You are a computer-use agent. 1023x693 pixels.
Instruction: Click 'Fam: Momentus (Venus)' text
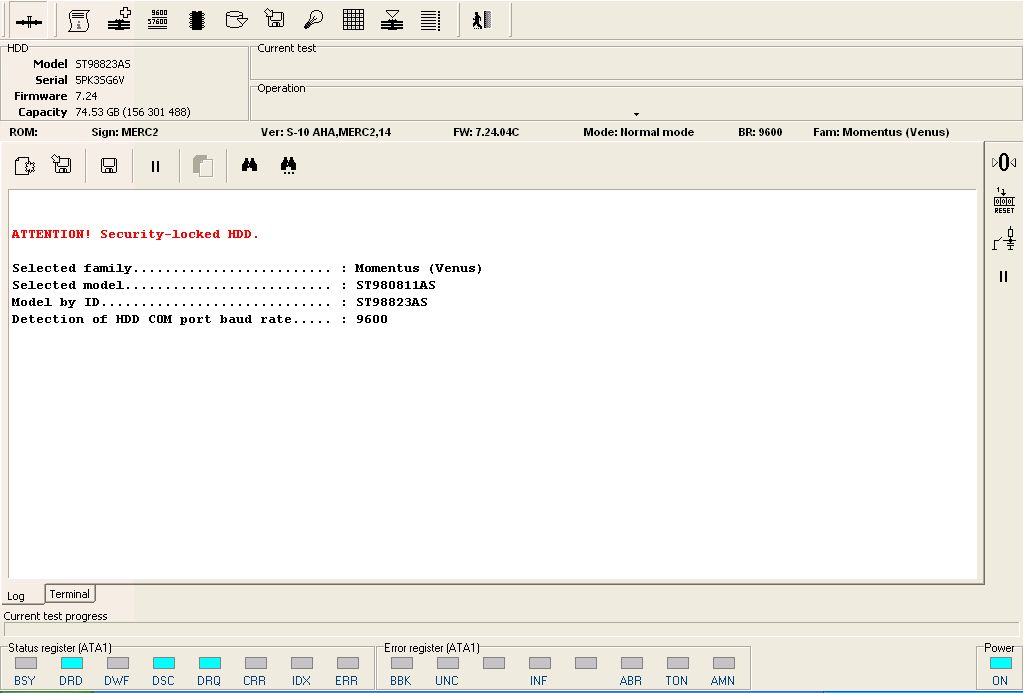click(x=881, y=132)
